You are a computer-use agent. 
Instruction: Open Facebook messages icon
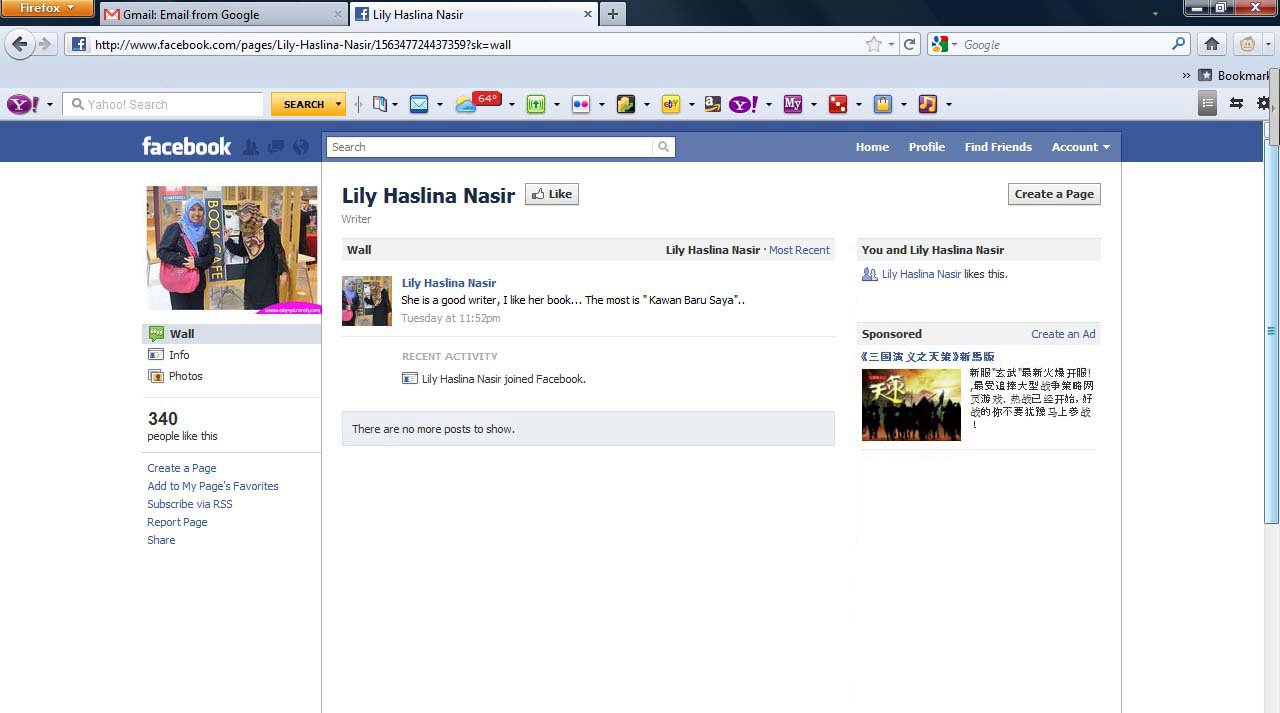pos(276,147)
